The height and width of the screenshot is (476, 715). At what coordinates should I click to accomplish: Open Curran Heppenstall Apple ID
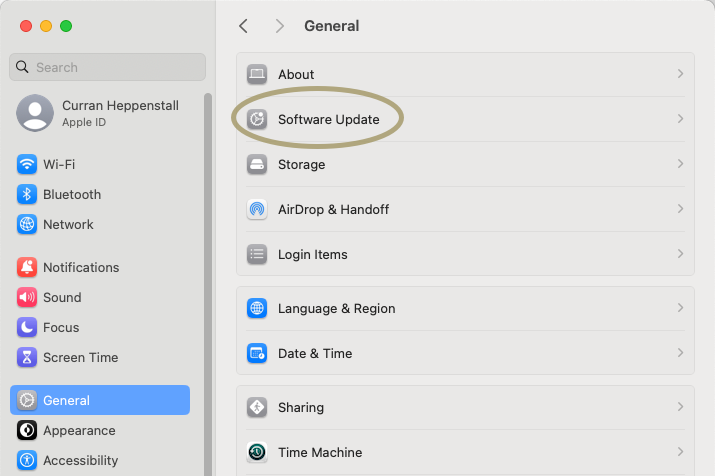tap(100, 113)
